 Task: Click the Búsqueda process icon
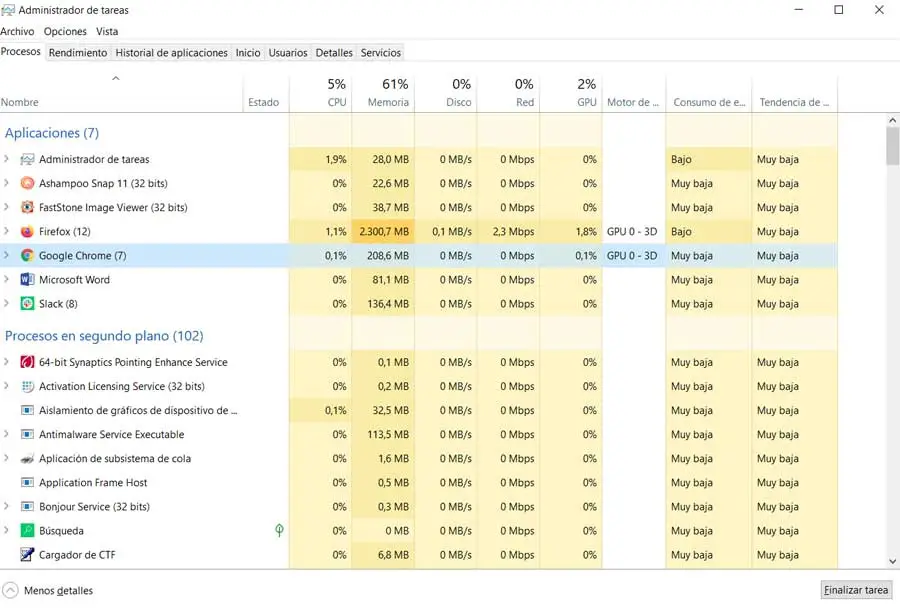click(x=27, y=531)
